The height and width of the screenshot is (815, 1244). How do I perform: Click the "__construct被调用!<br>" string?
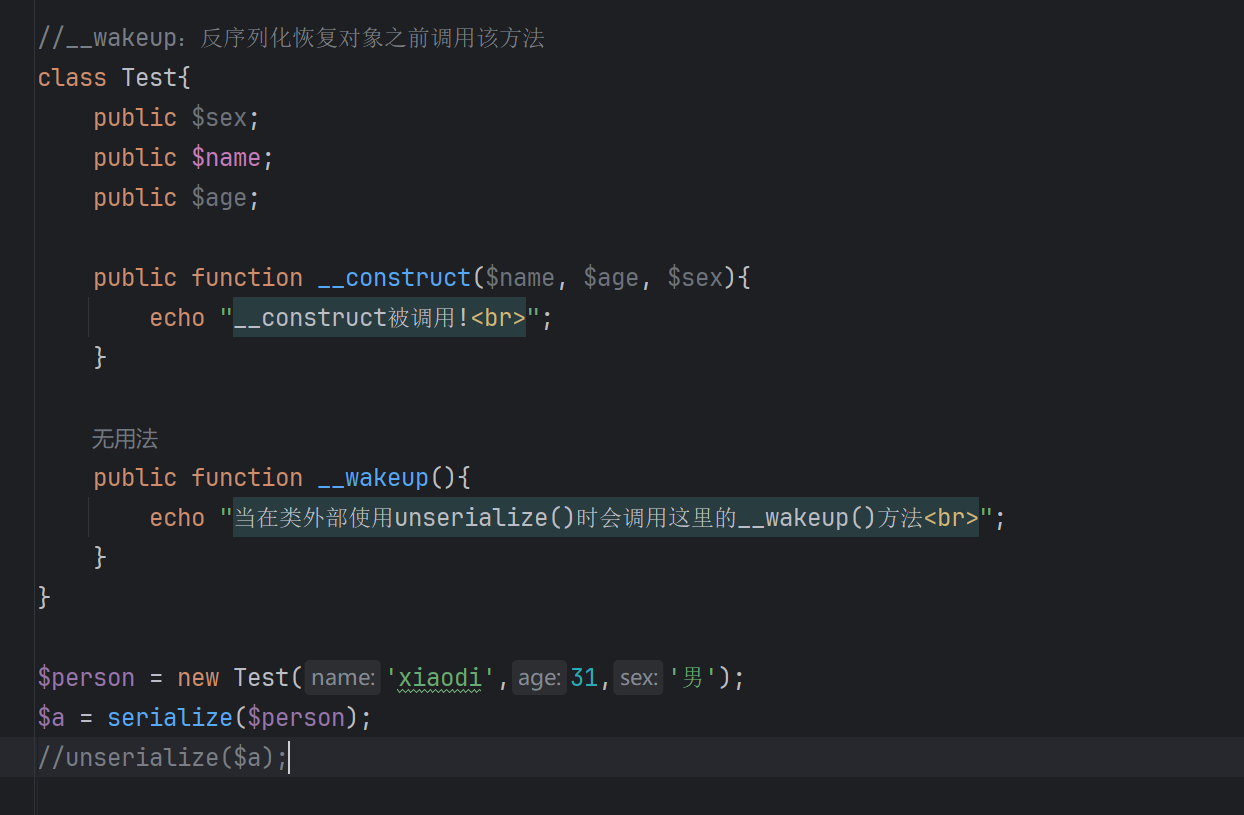380,318
